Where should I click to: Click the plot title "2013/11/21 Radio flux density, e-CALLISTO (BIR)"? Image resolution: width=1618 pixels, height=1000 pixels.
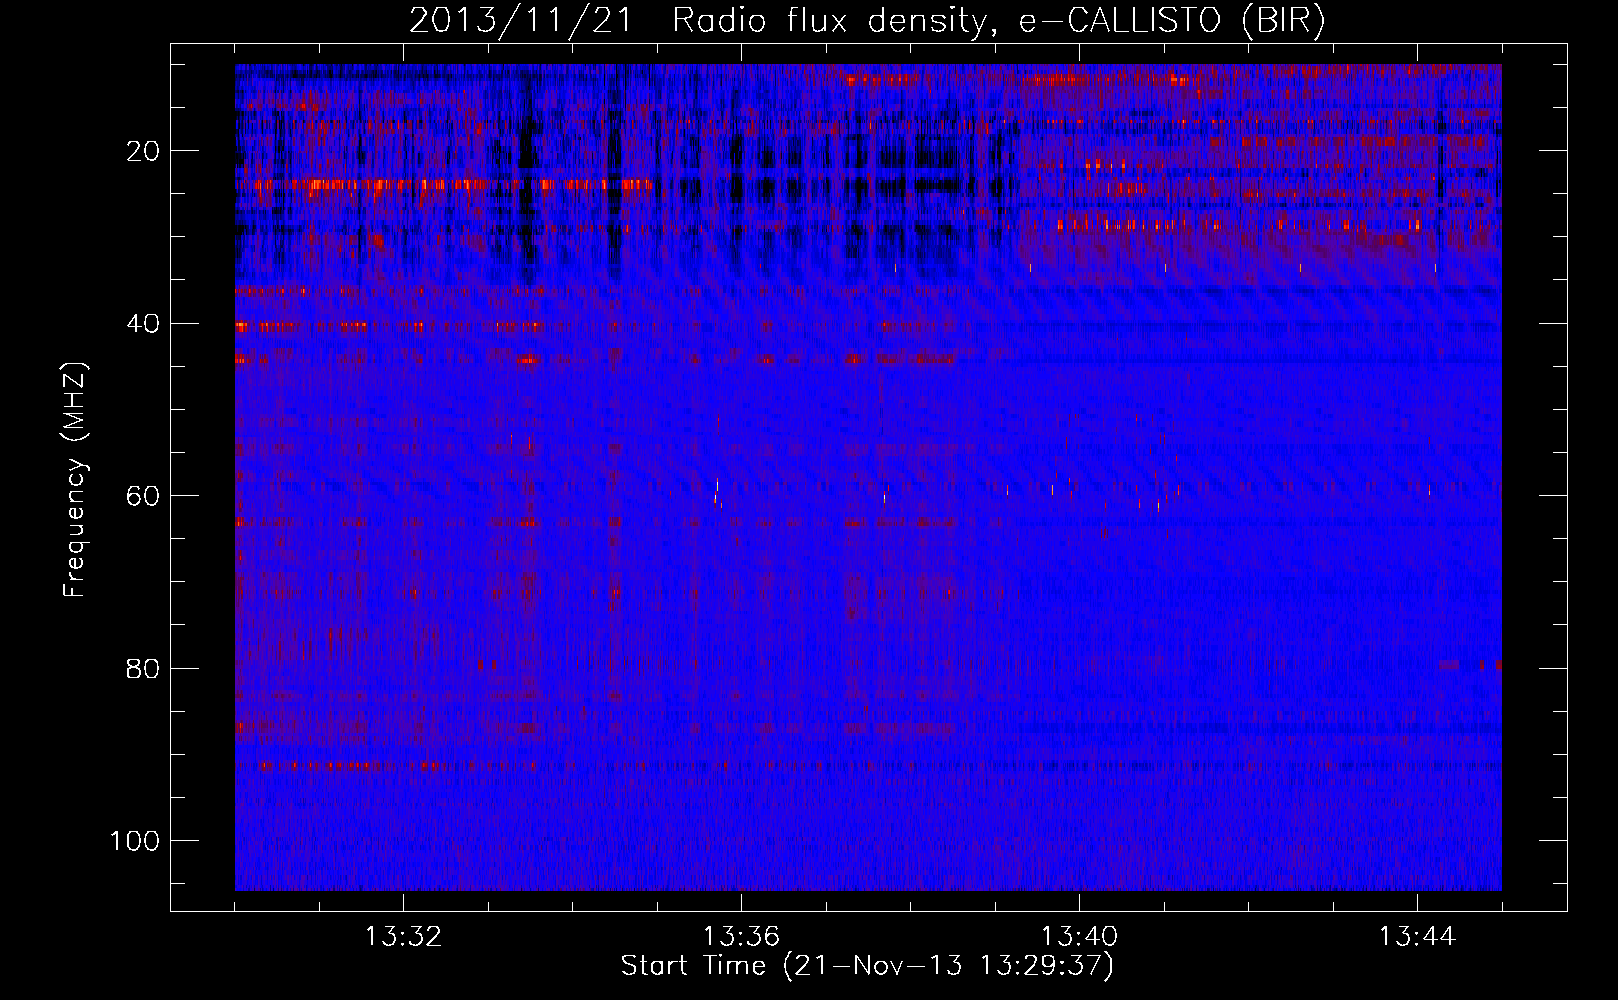click(867, 20)
